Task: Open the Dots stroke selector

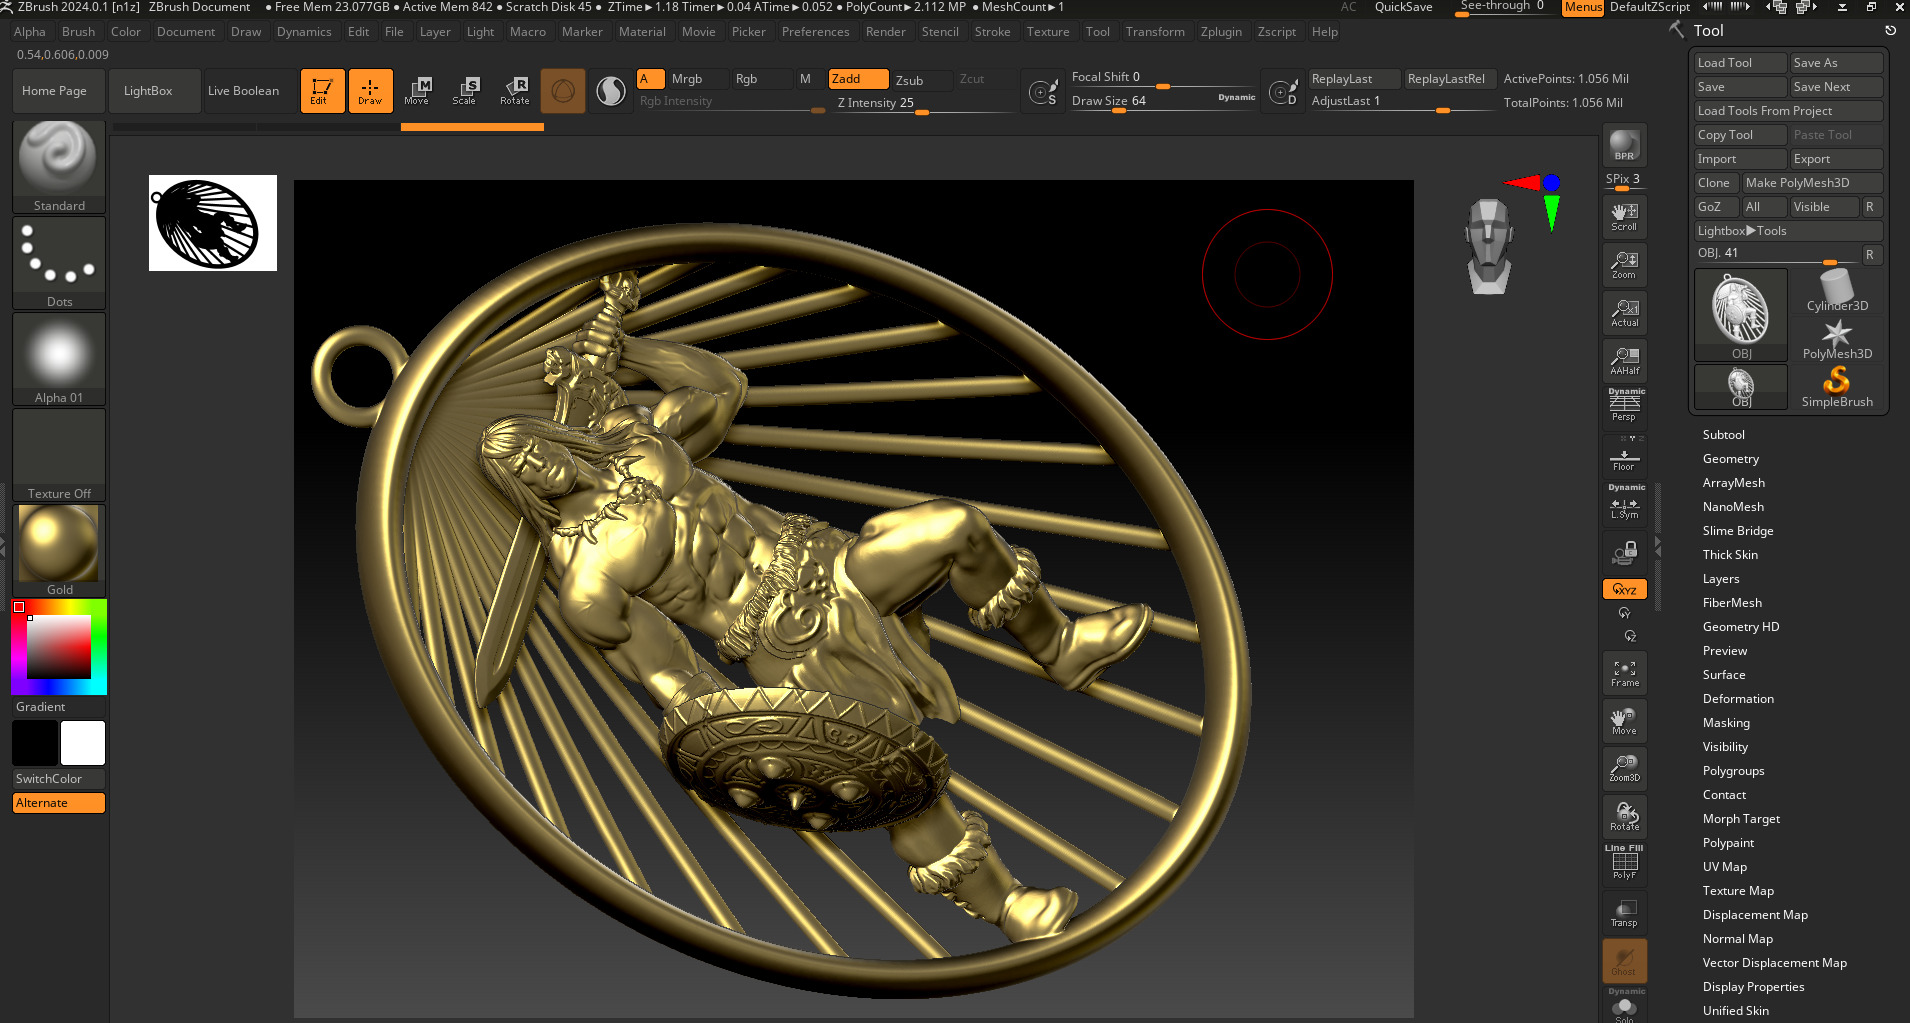Action: 59,263
